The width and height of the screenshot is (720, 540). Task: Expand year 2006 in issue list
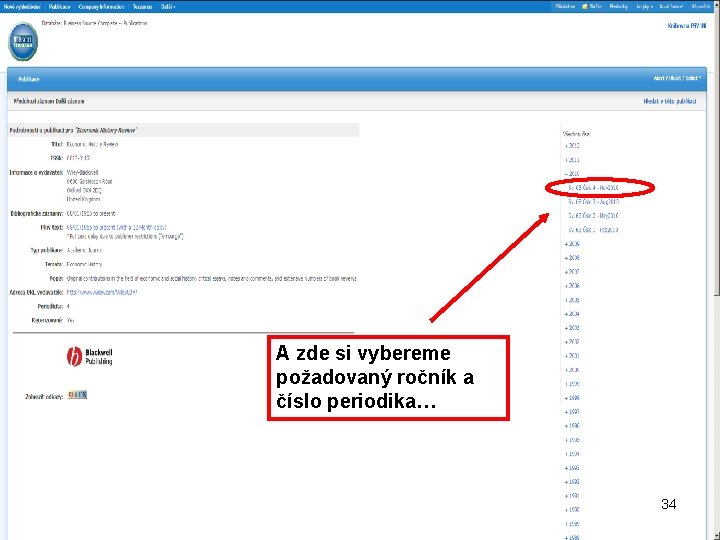tap(572, 286)
